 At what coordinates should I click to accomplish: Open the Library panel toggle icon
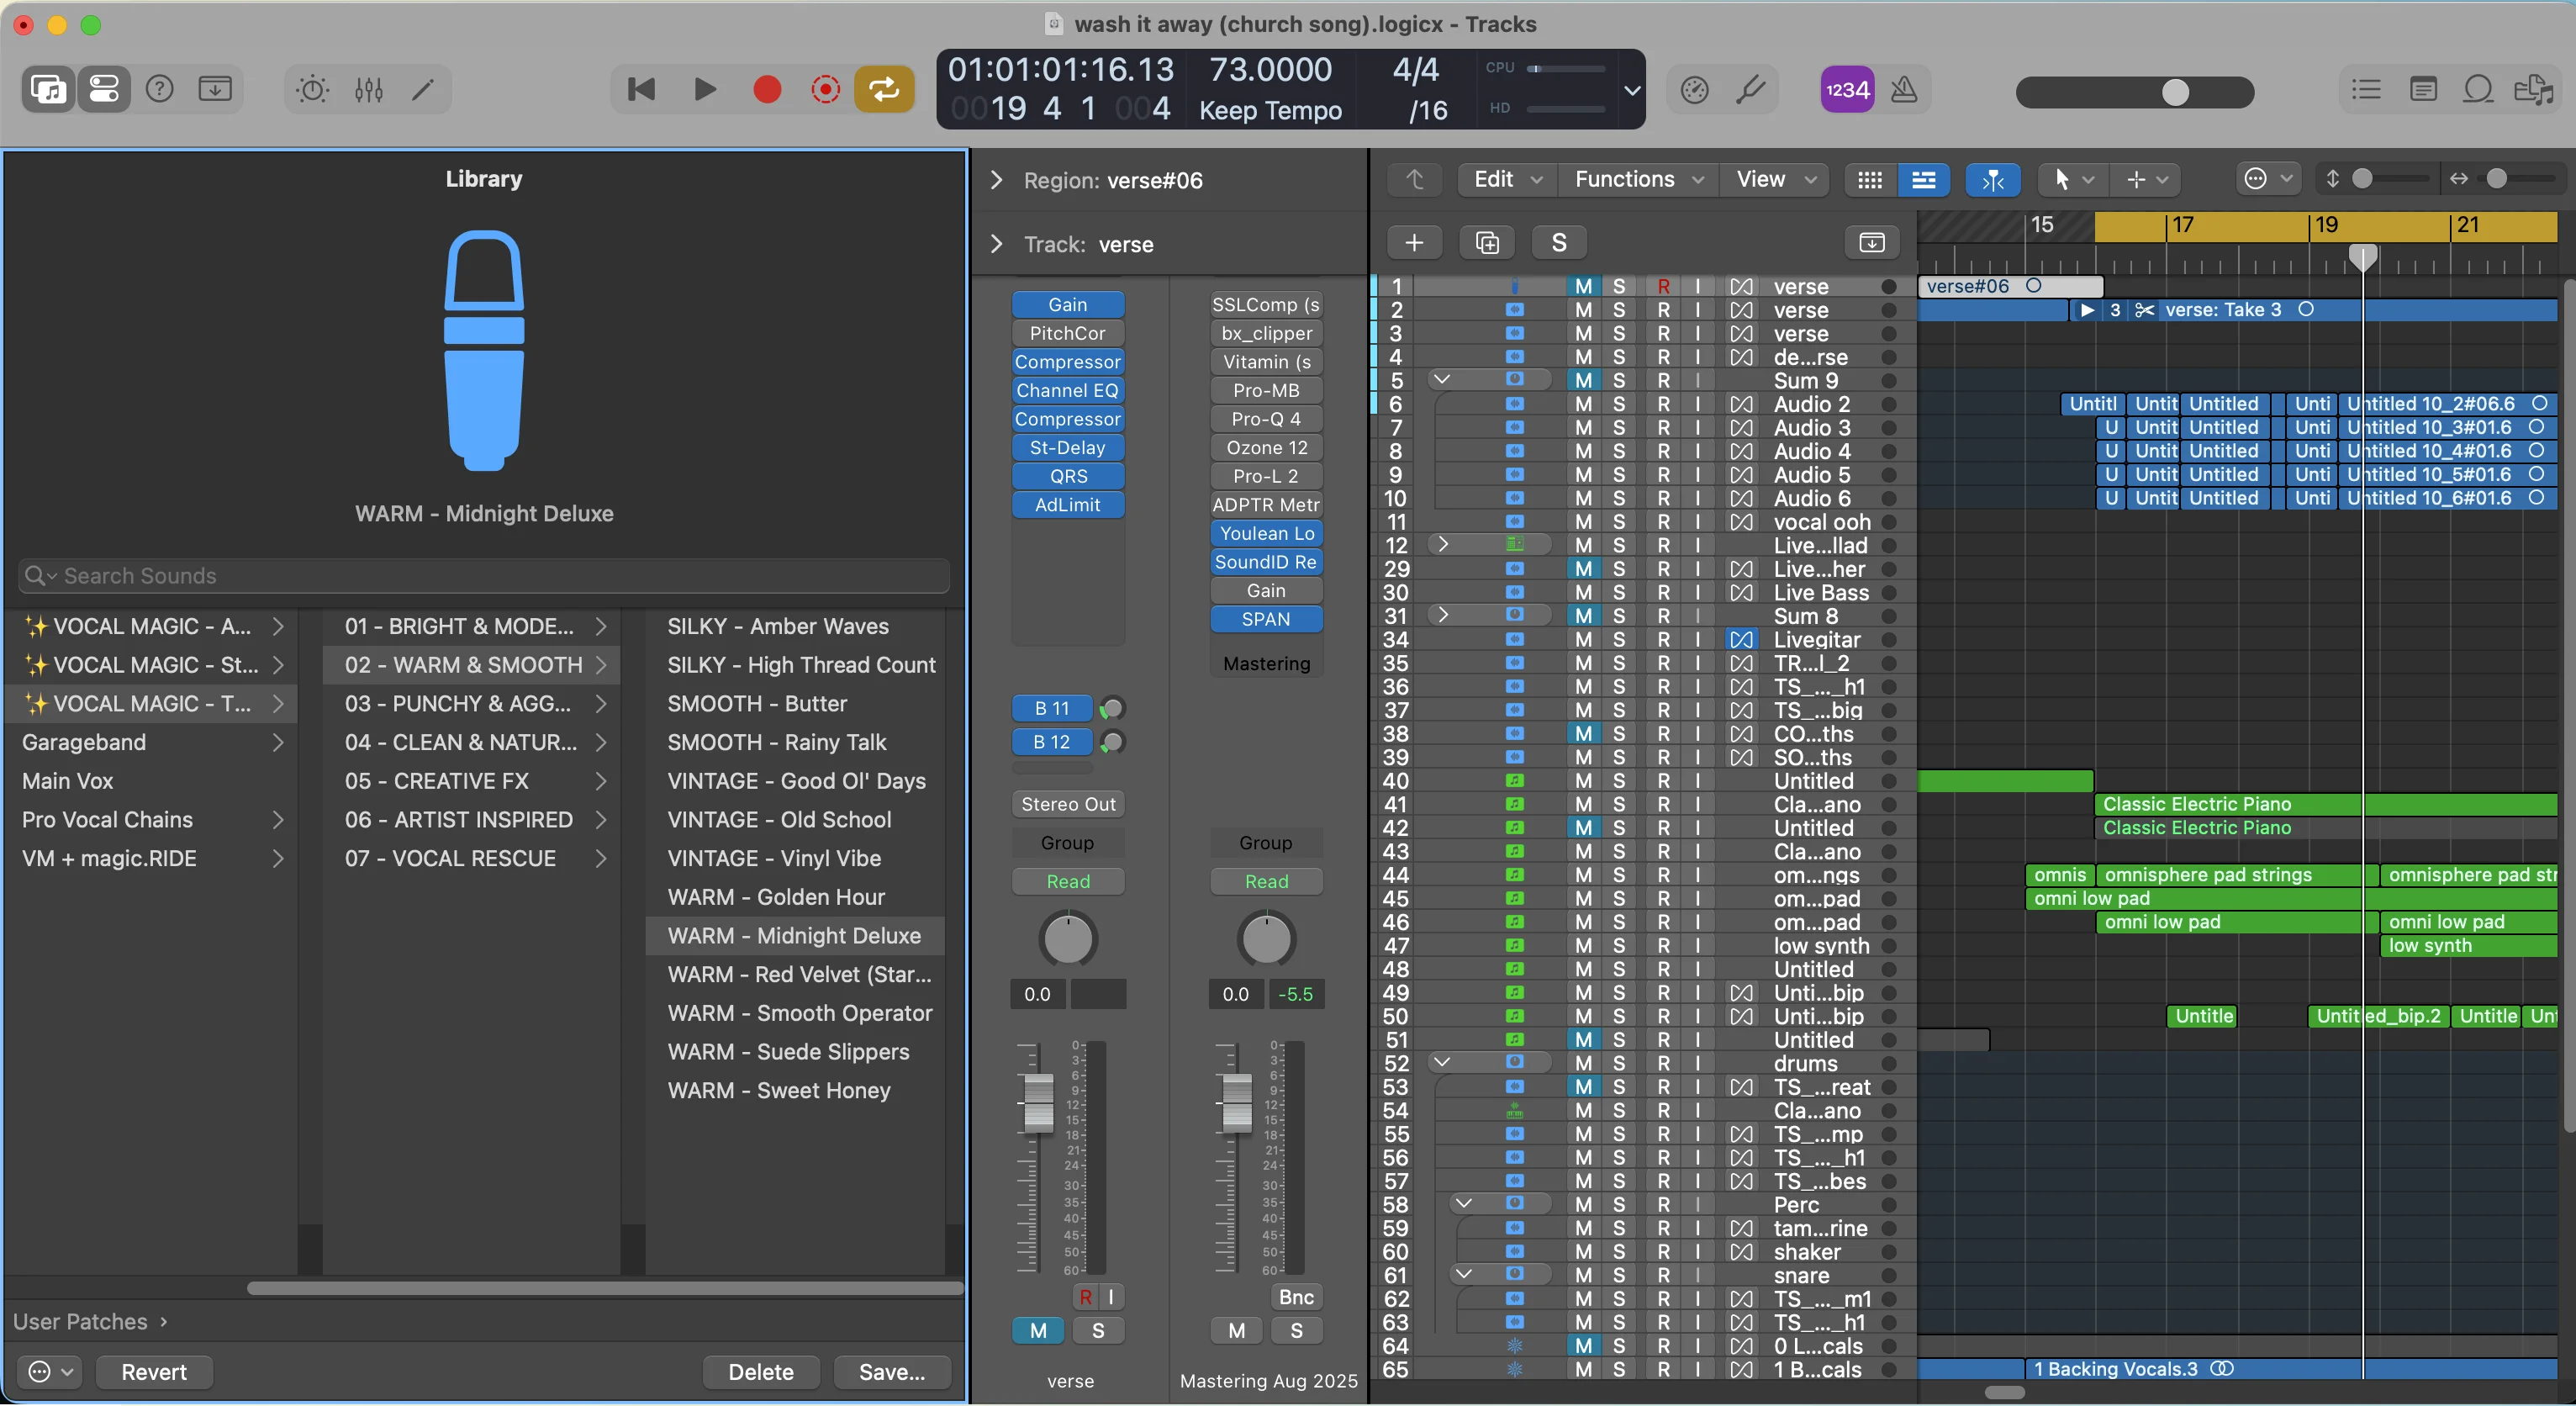[47, 89]
